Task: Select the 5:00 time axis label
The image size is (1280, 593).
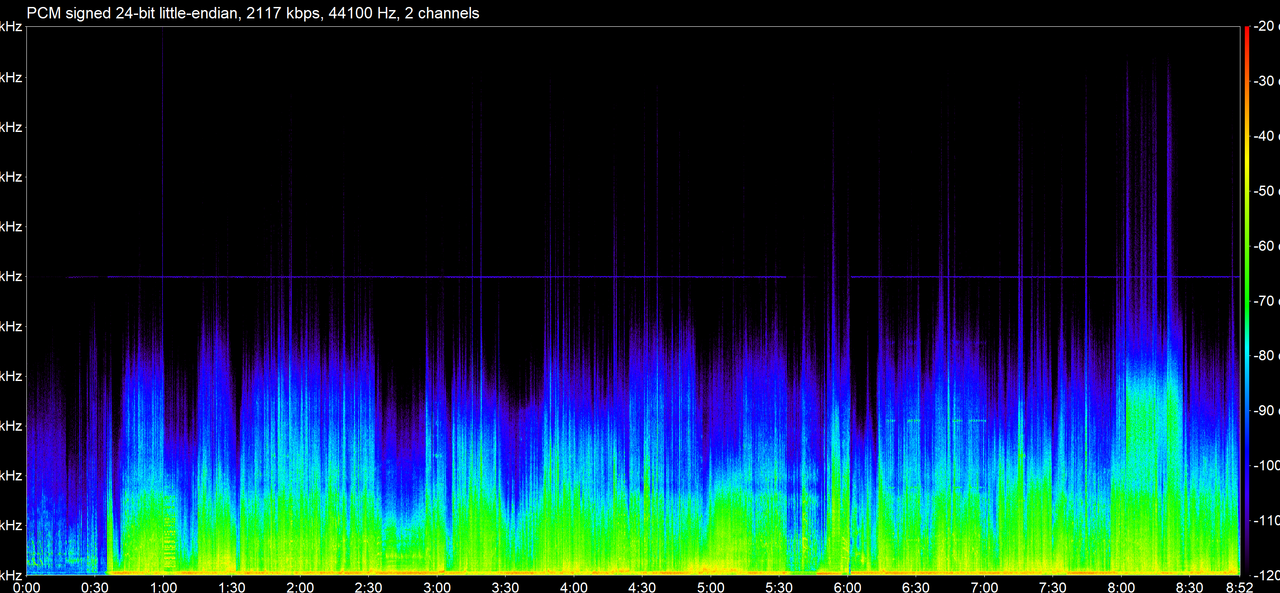Action: (711, 586)
